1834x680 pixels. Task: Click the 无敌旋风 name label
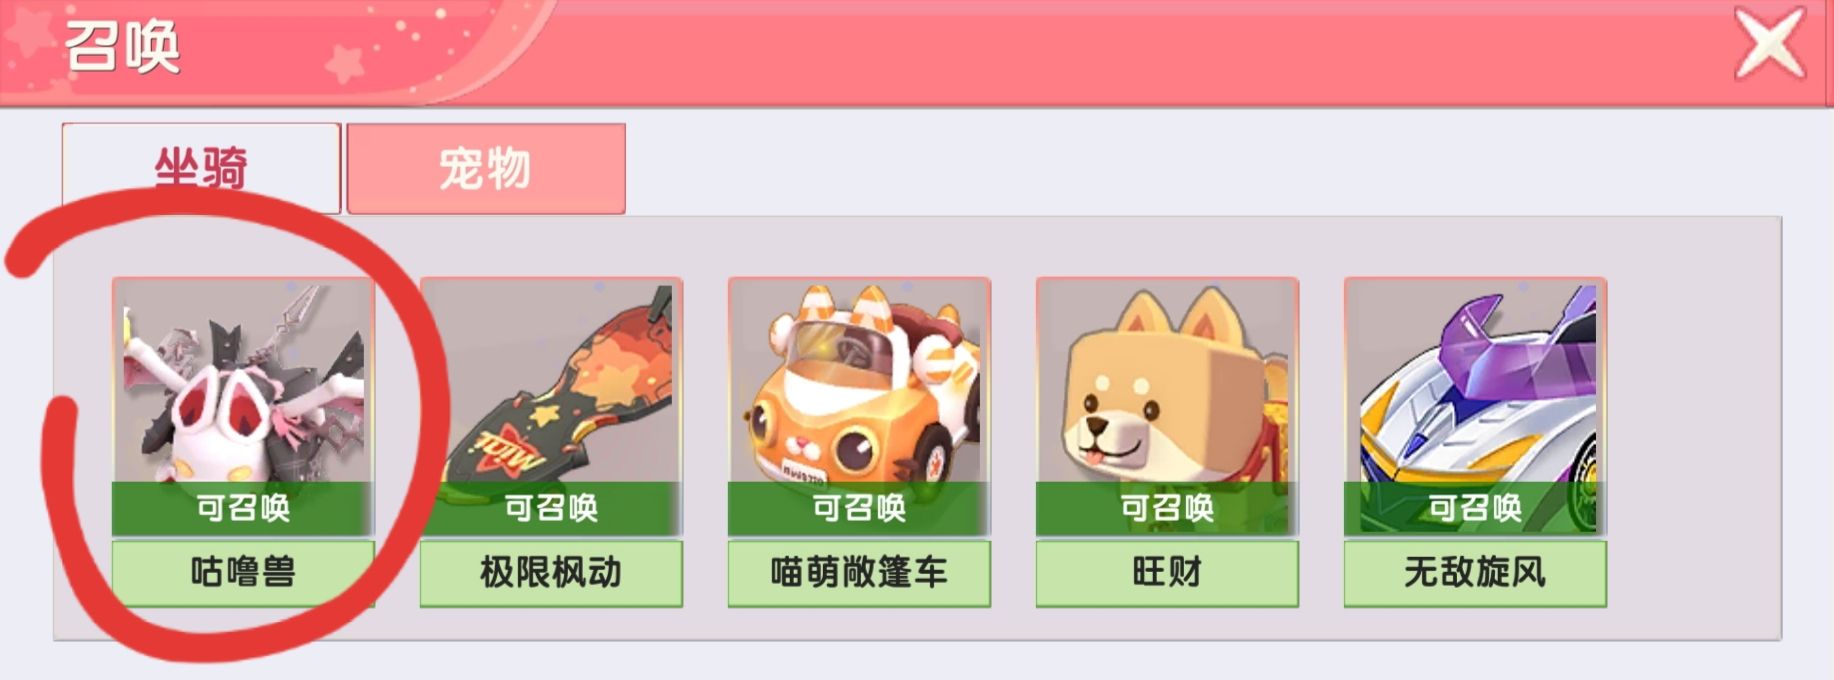pyautogui.click(x=1475, y=573)
